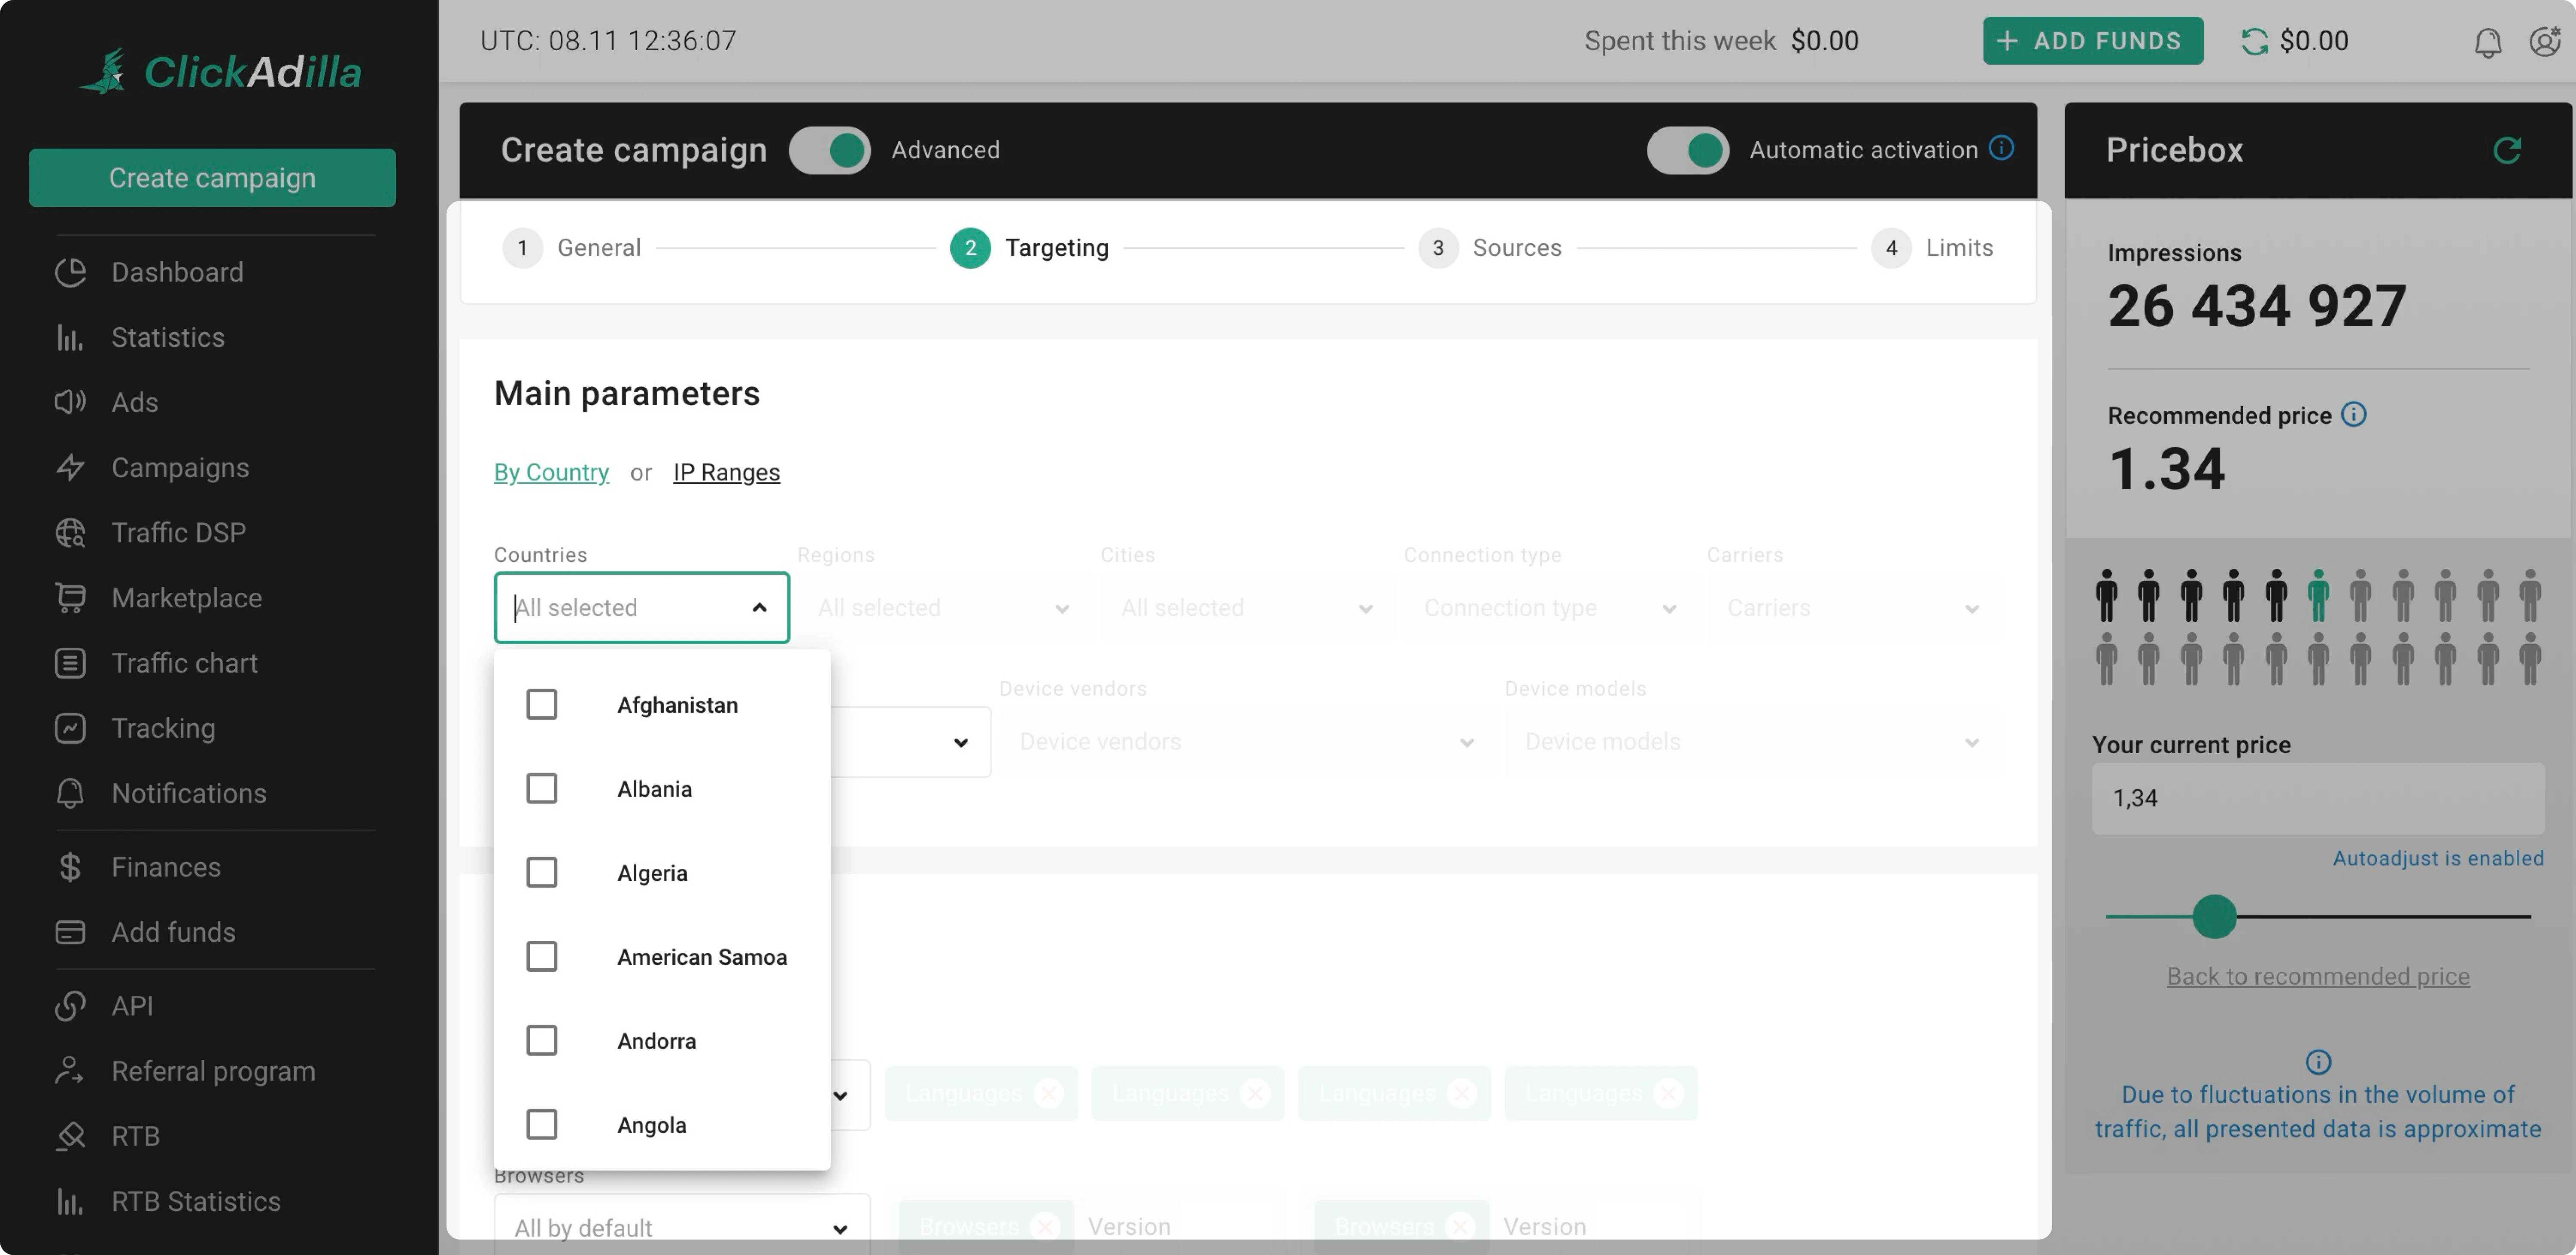Click Back to recommended price
This screenshot has height=1255, width=2576.
point(2318,976)
